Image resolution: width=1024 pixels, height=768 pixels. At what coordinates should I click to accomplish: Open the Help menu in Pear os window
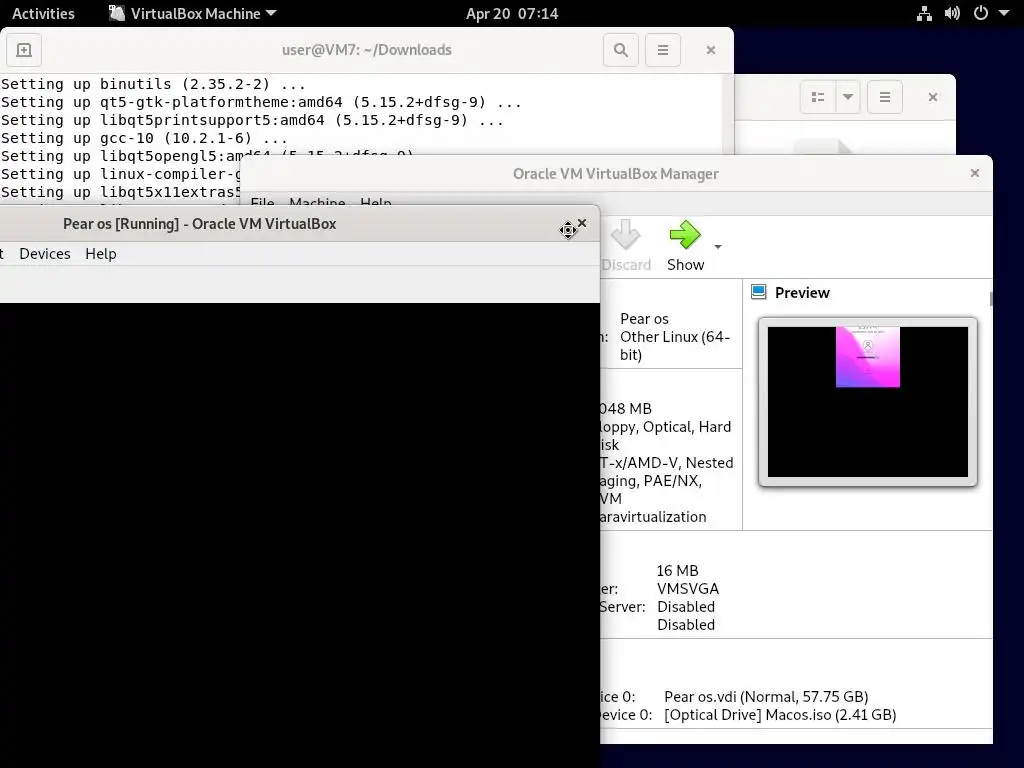coord(101,253)
